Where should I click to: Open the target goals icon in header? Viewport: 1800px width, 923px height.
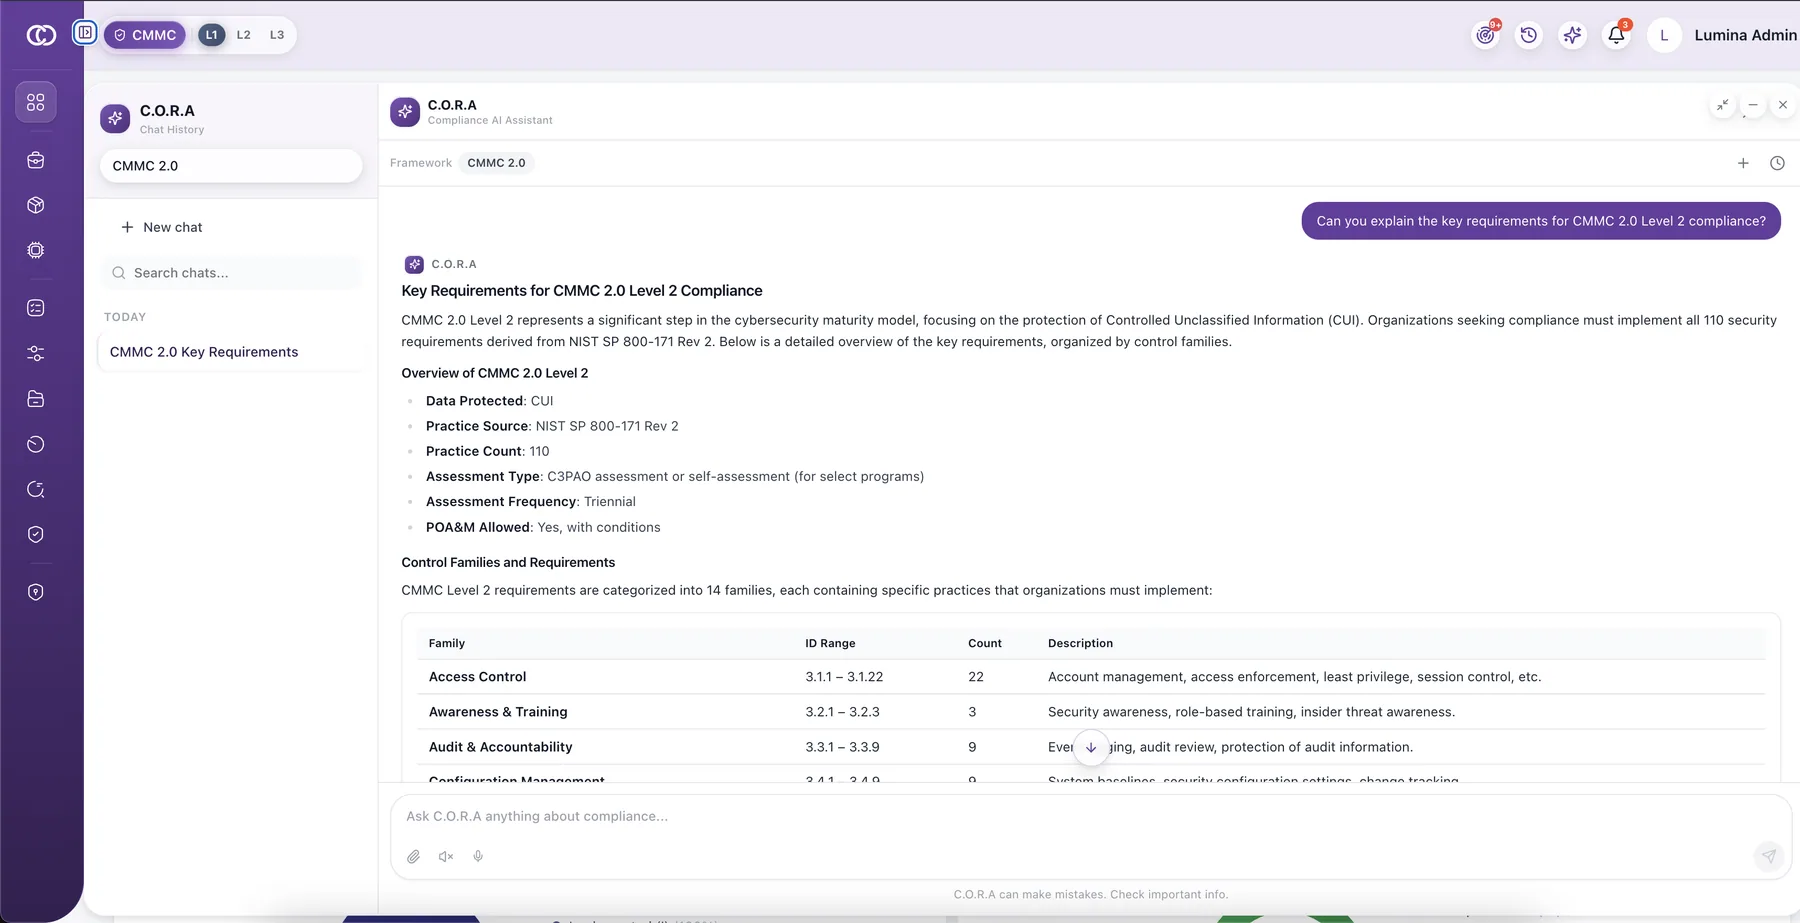(1486, 35)
